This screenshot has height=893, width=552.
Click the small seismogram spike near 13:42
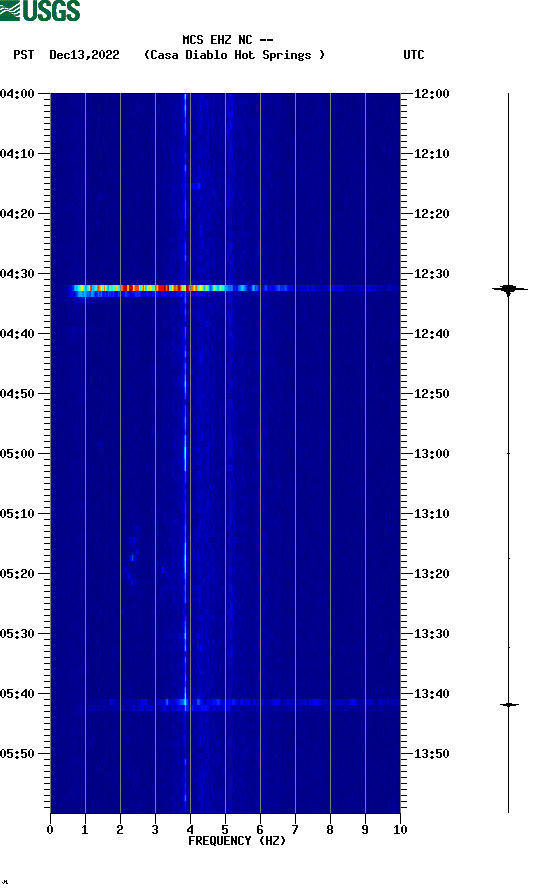pyautogui.click(x=509, y=705)
